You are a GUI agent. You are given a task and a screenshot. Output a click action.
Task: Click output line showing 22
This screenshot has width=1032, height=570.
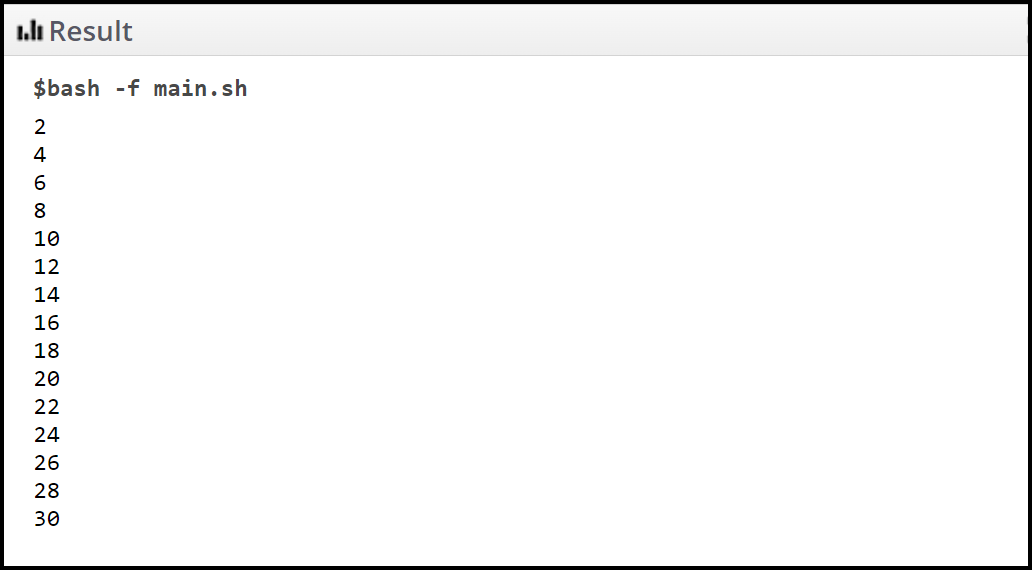(x=47, y=407)
